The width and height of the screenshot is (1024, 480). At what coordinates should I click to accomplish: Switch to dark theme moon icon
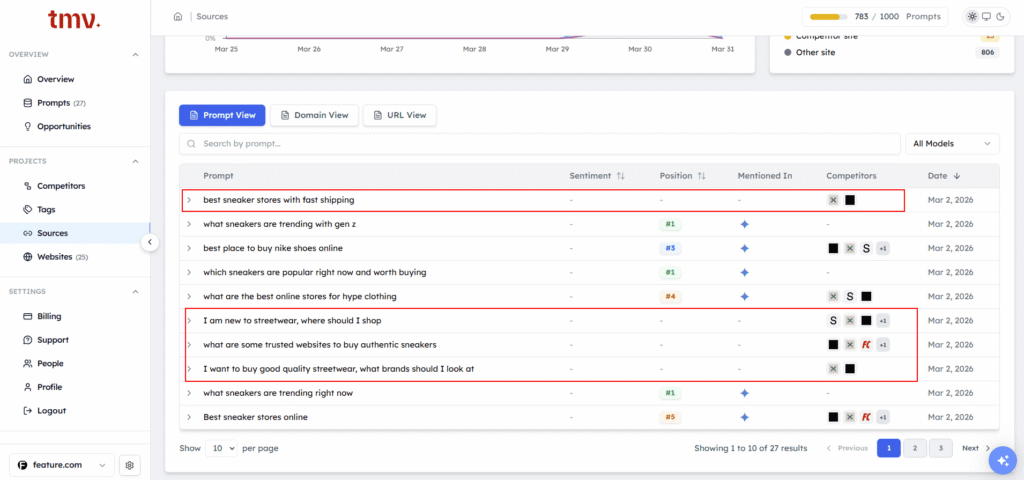(999, 16)
